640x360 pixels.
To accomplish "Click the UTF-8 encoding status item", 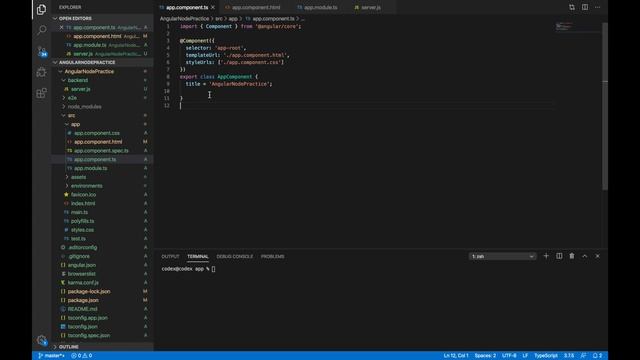I will pos(509,356).
